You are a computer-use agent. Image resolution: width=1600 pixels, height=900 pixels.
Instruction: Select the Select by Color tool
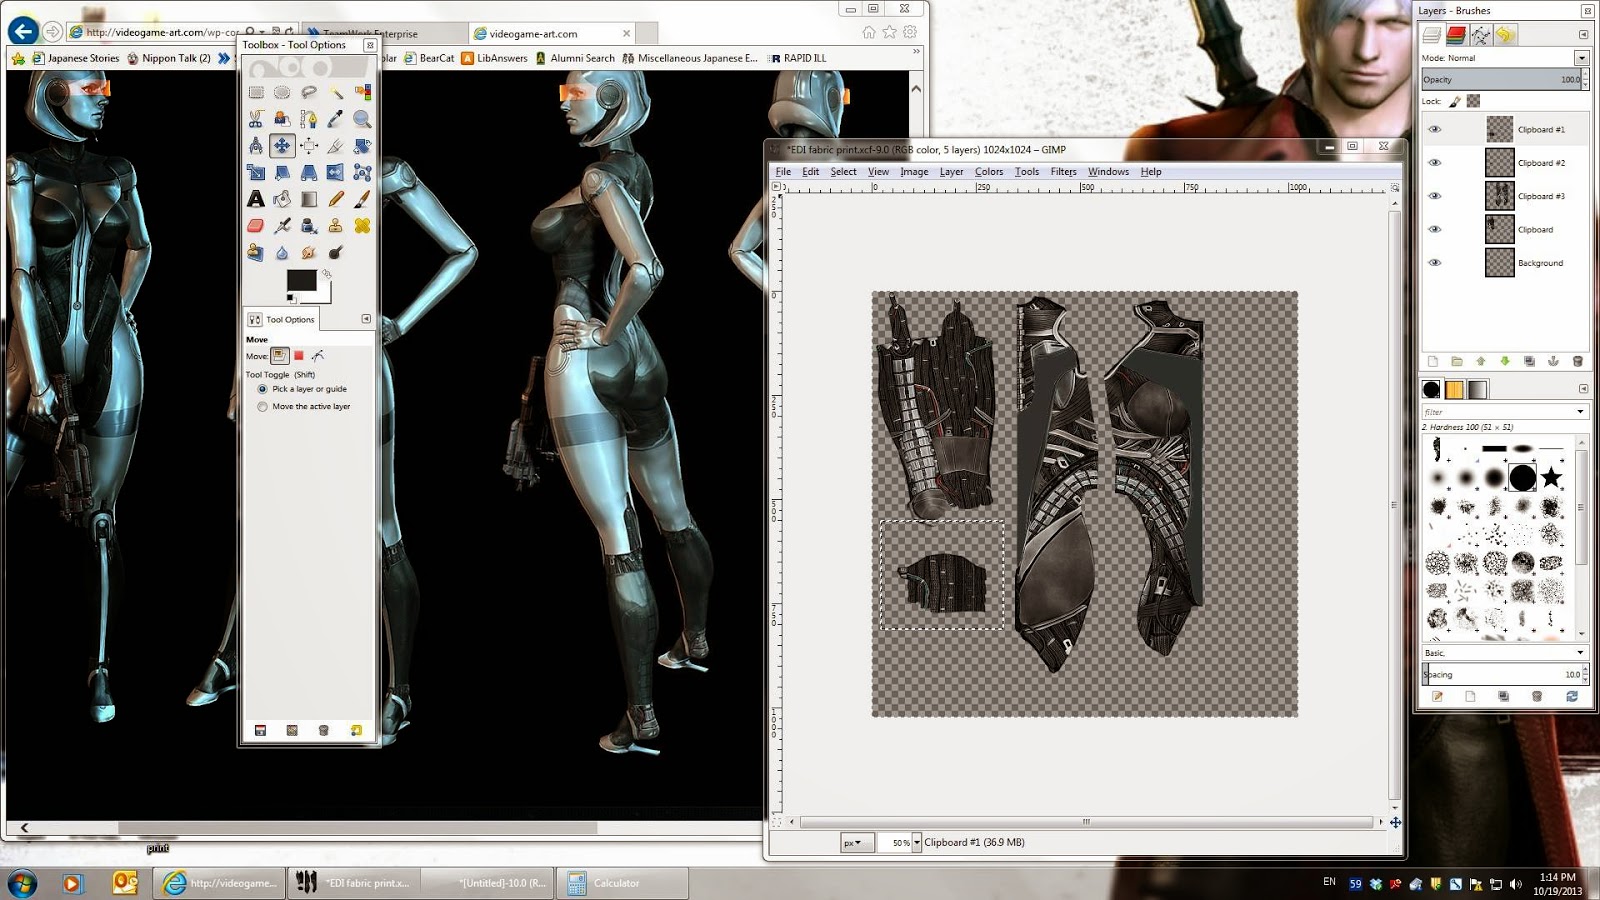coord(362,92)
